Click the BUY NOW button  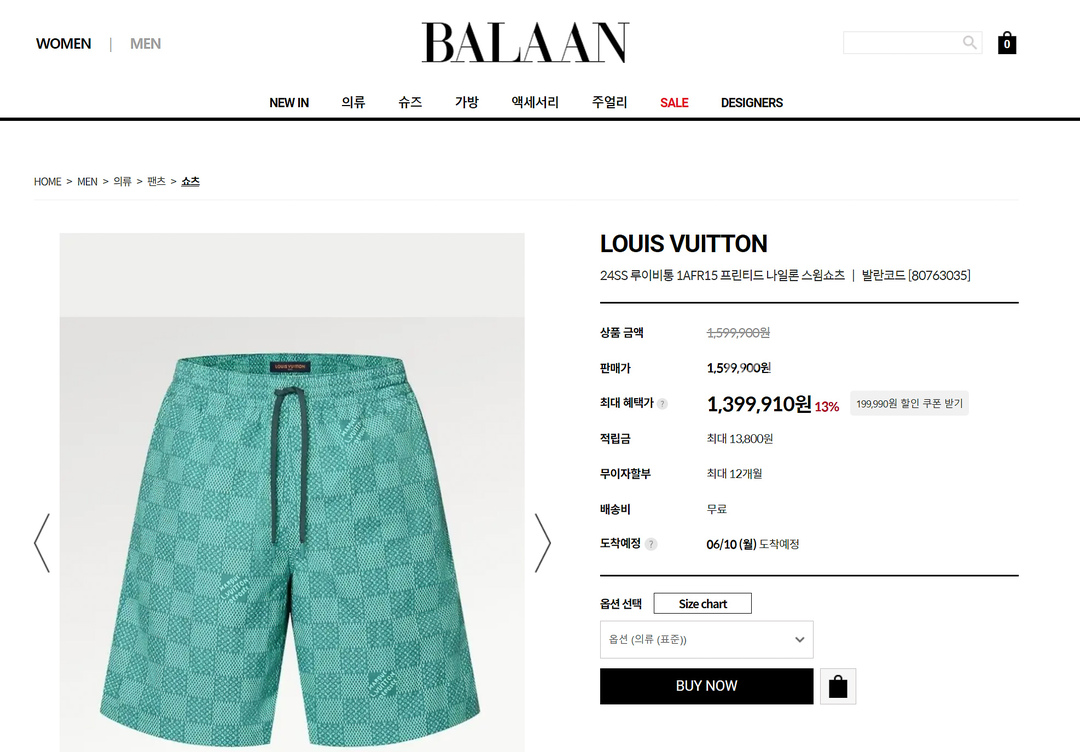coord(706,686)
